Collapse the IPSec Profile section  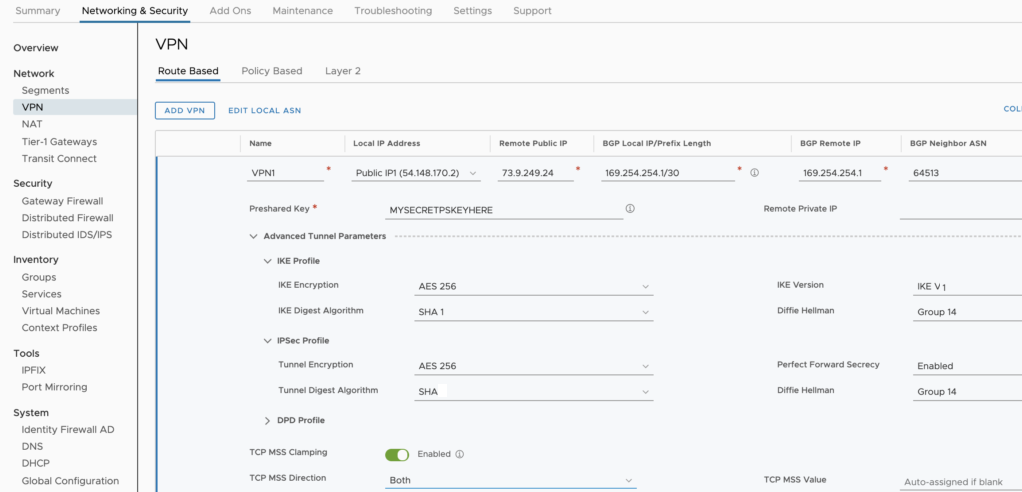pos(268,341)
